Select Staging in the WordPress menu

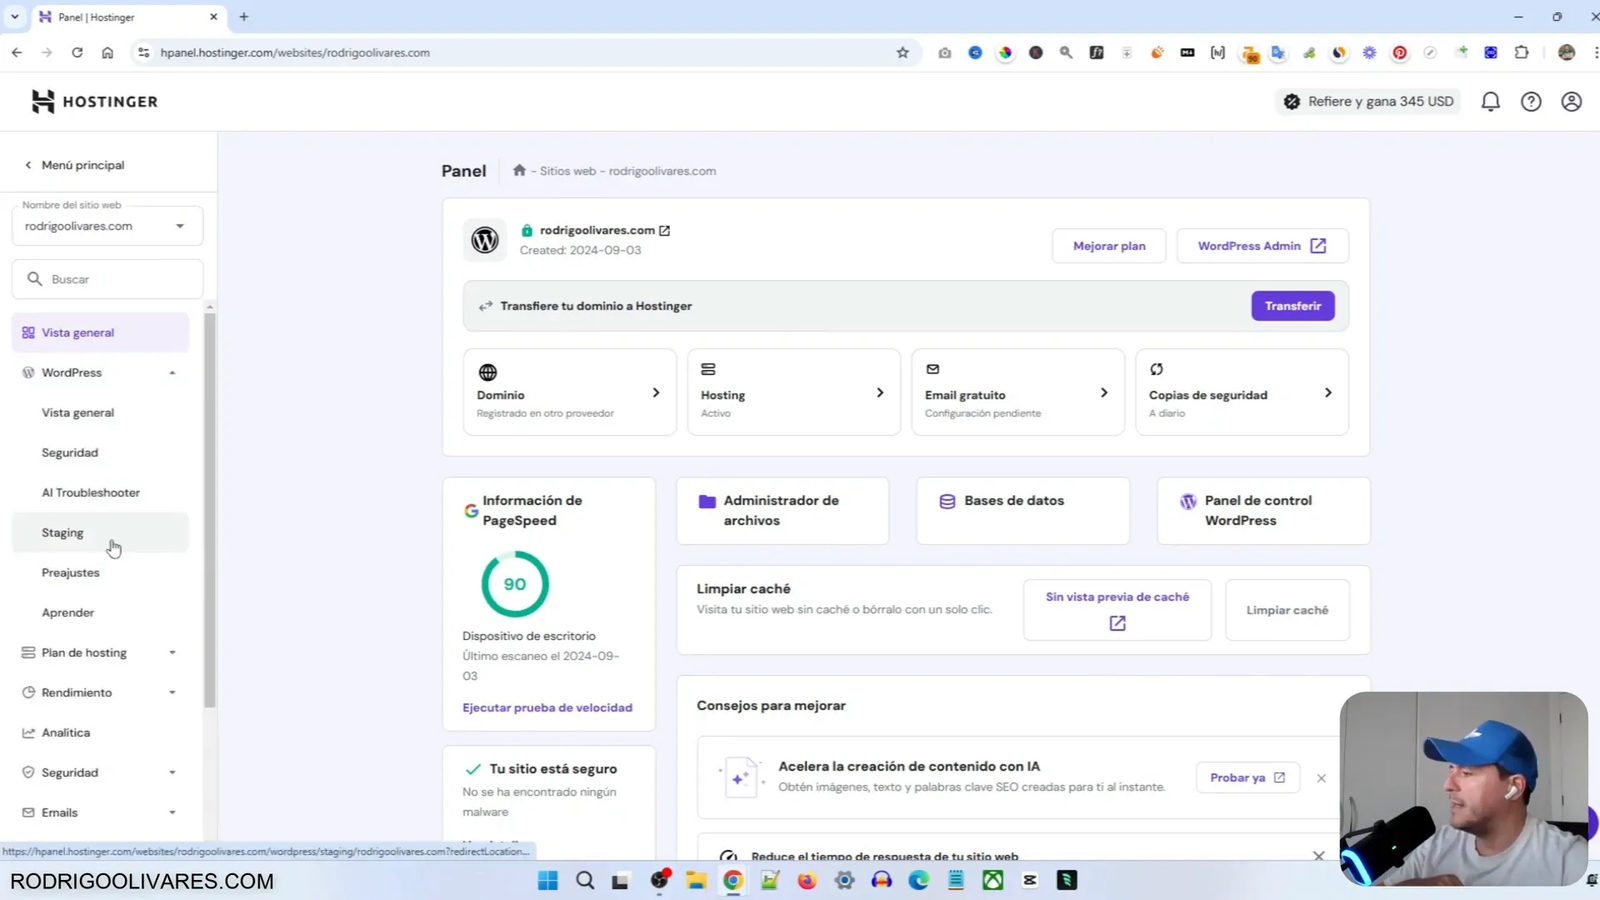coord(63,532)
